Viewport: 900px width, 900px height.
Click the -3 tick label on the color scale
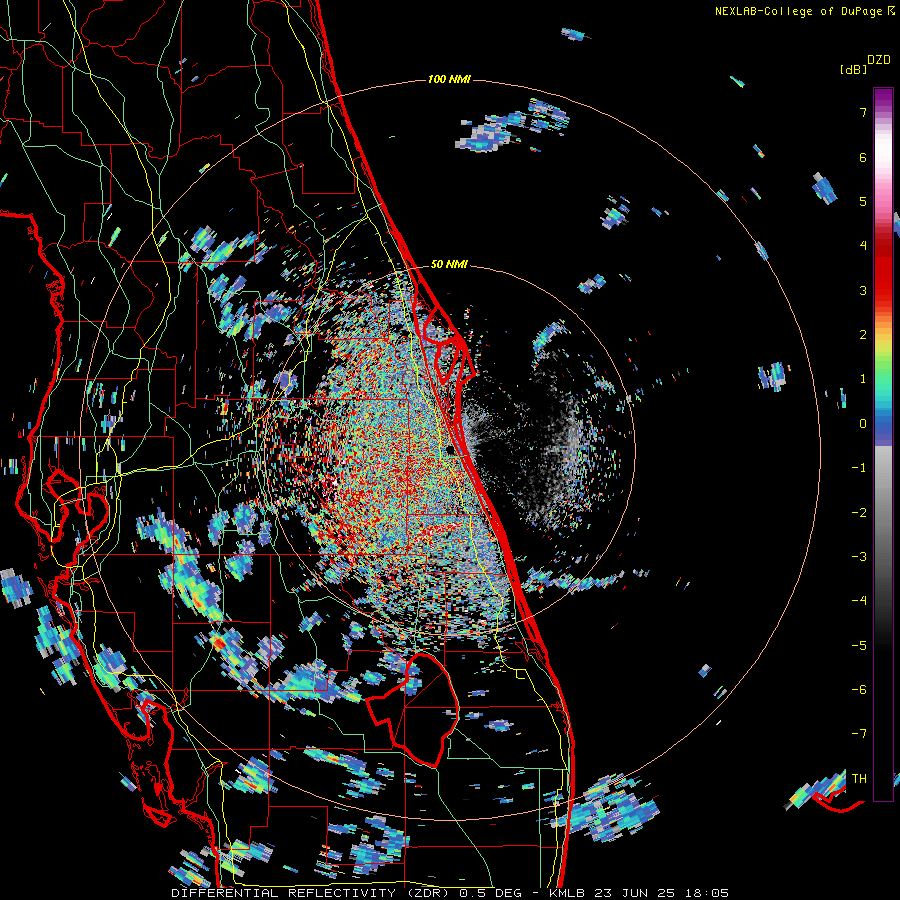[859, 557]
